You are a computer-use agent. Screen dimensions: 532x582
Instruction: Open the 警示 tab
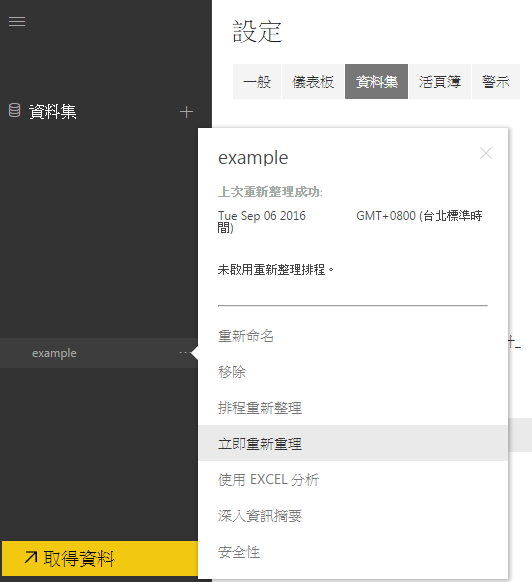[x=496, y=82]
